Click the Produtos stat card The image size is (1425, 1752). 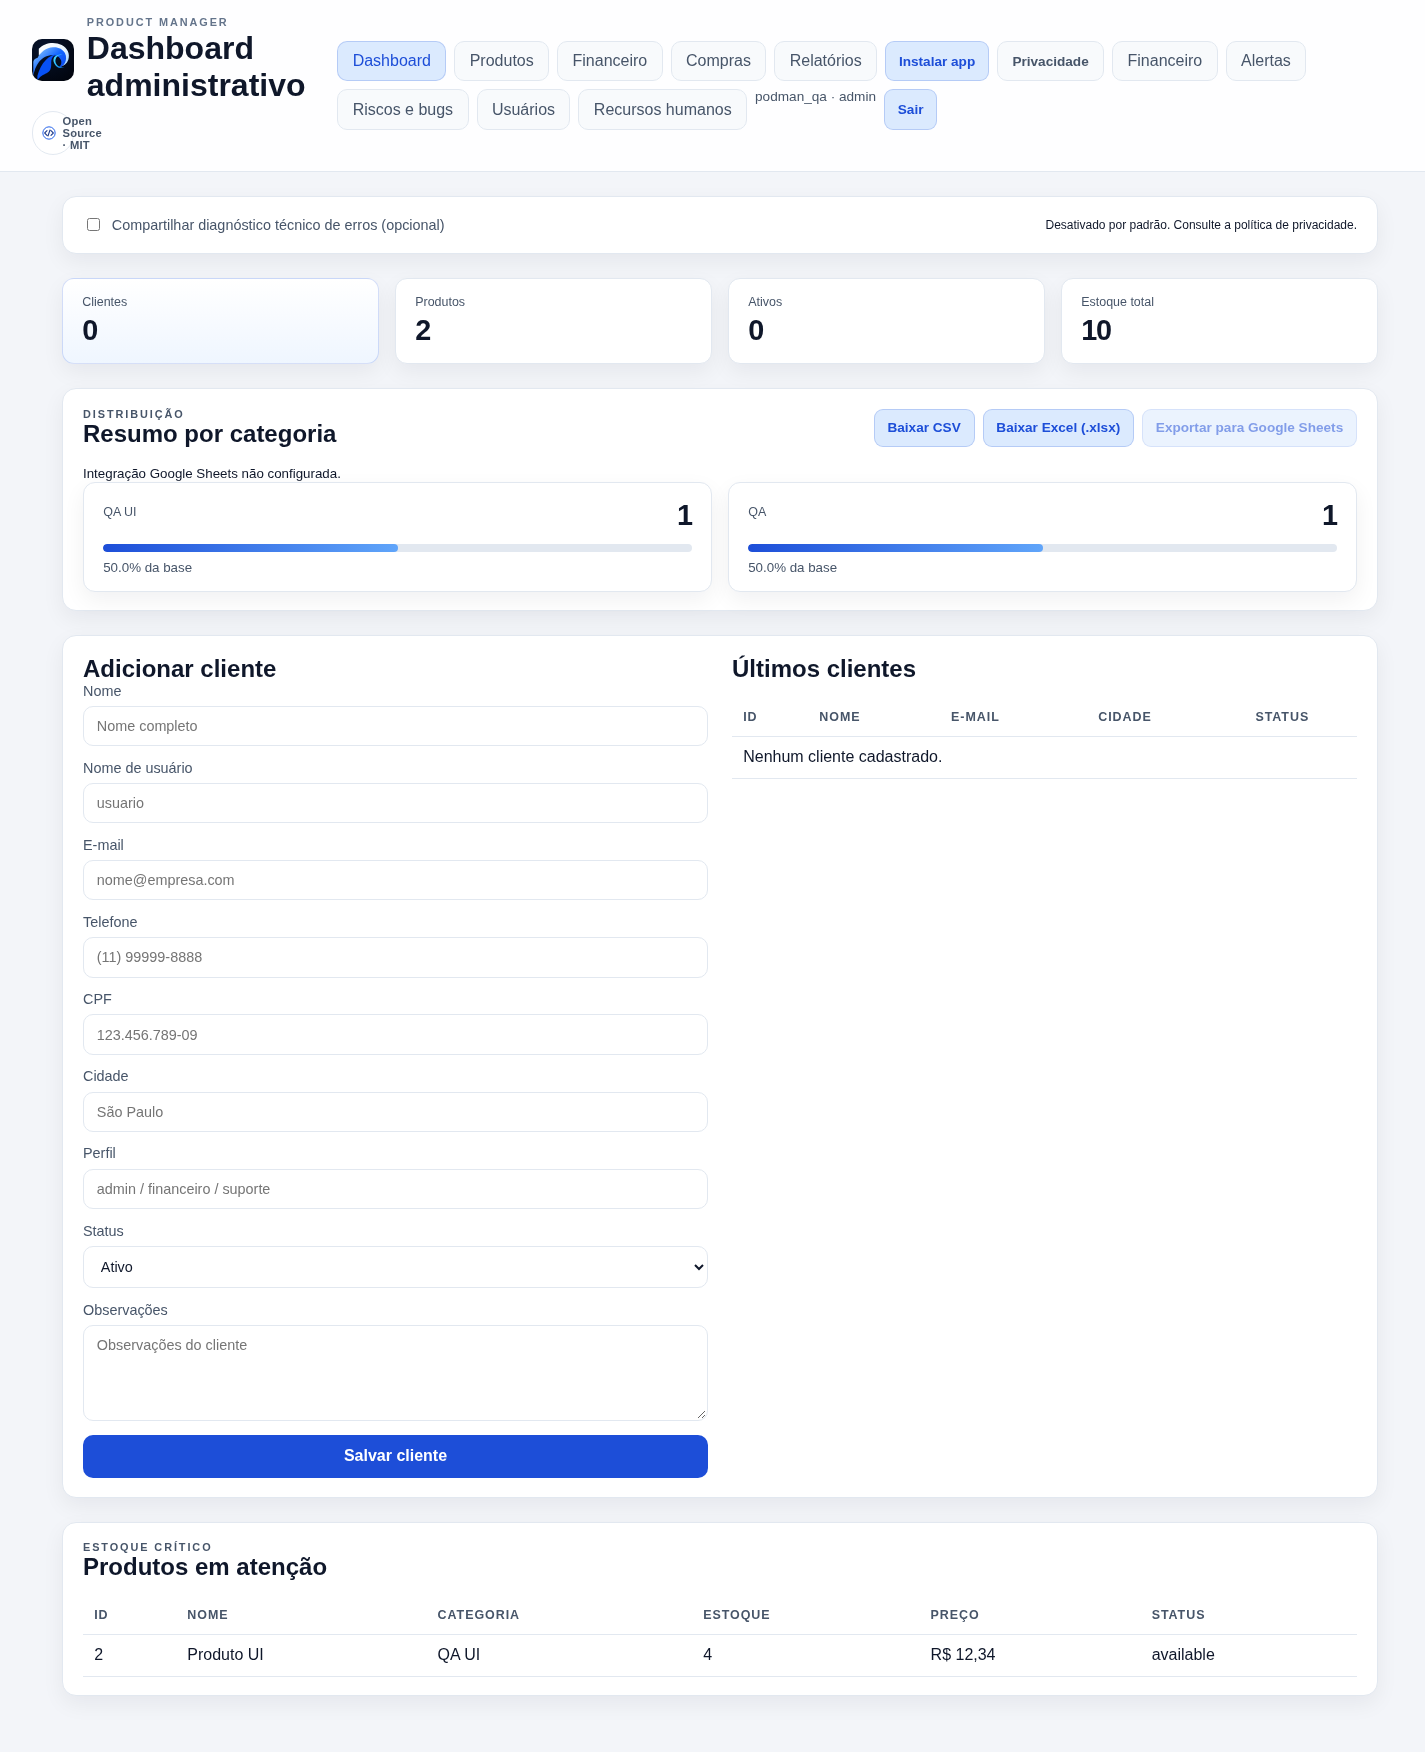[x=553, y=321]
